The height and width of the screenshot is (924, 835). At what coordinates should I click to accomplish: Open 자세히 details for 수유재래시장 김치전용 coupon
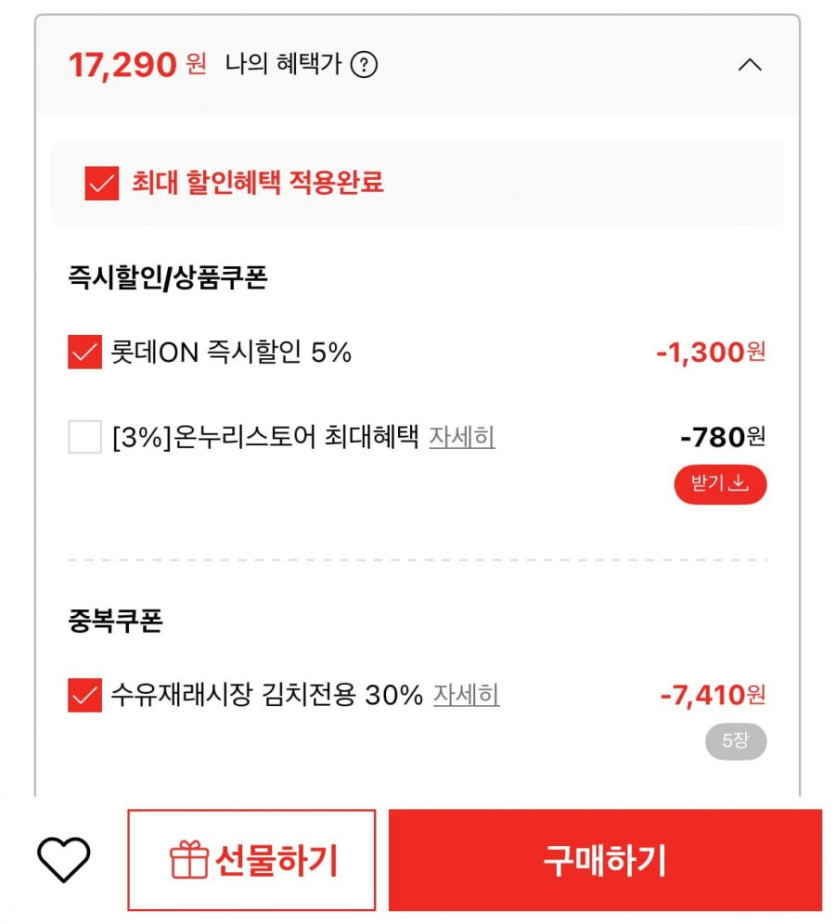point(466,695)
